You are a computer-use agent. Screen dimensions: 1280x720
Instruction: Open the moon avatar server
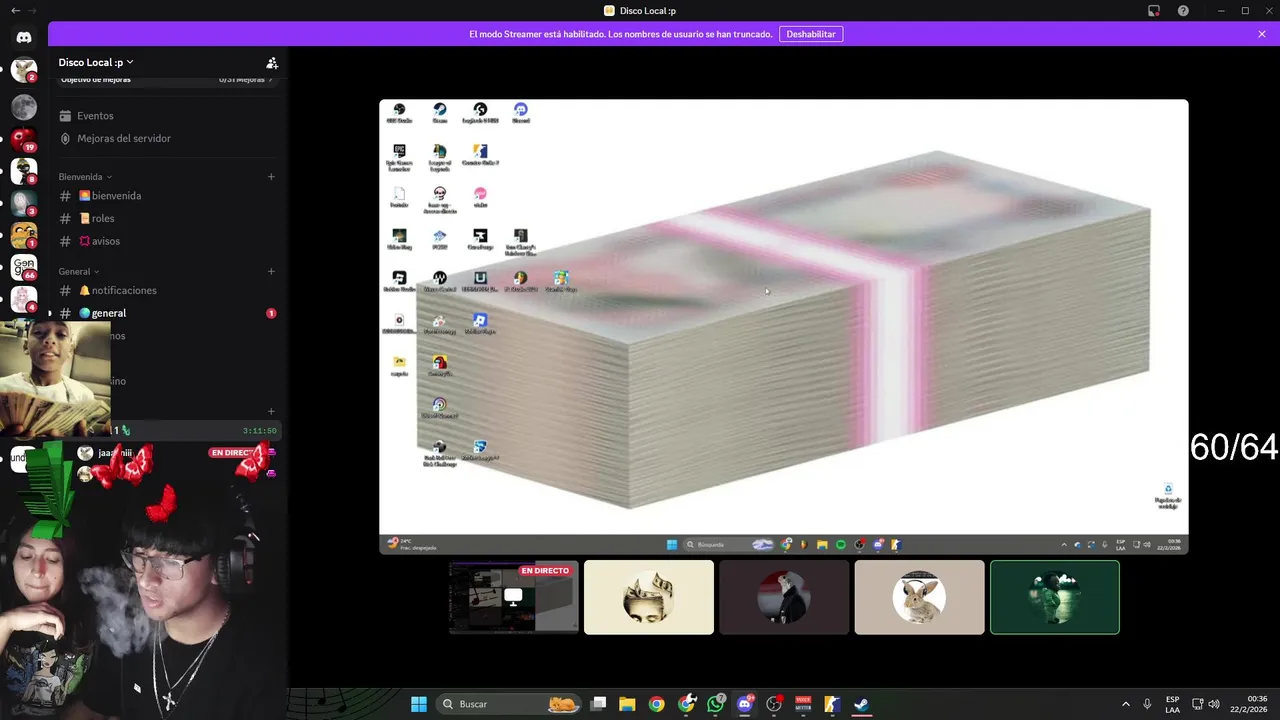click(24, 106)
